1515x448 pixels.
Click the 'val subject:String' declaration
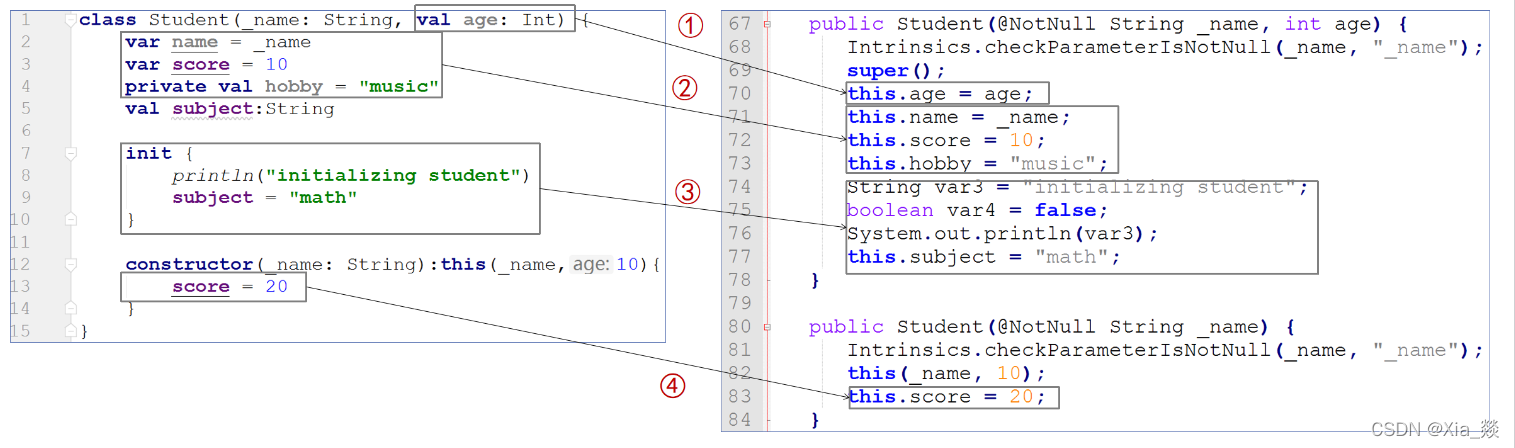(230, 109)
